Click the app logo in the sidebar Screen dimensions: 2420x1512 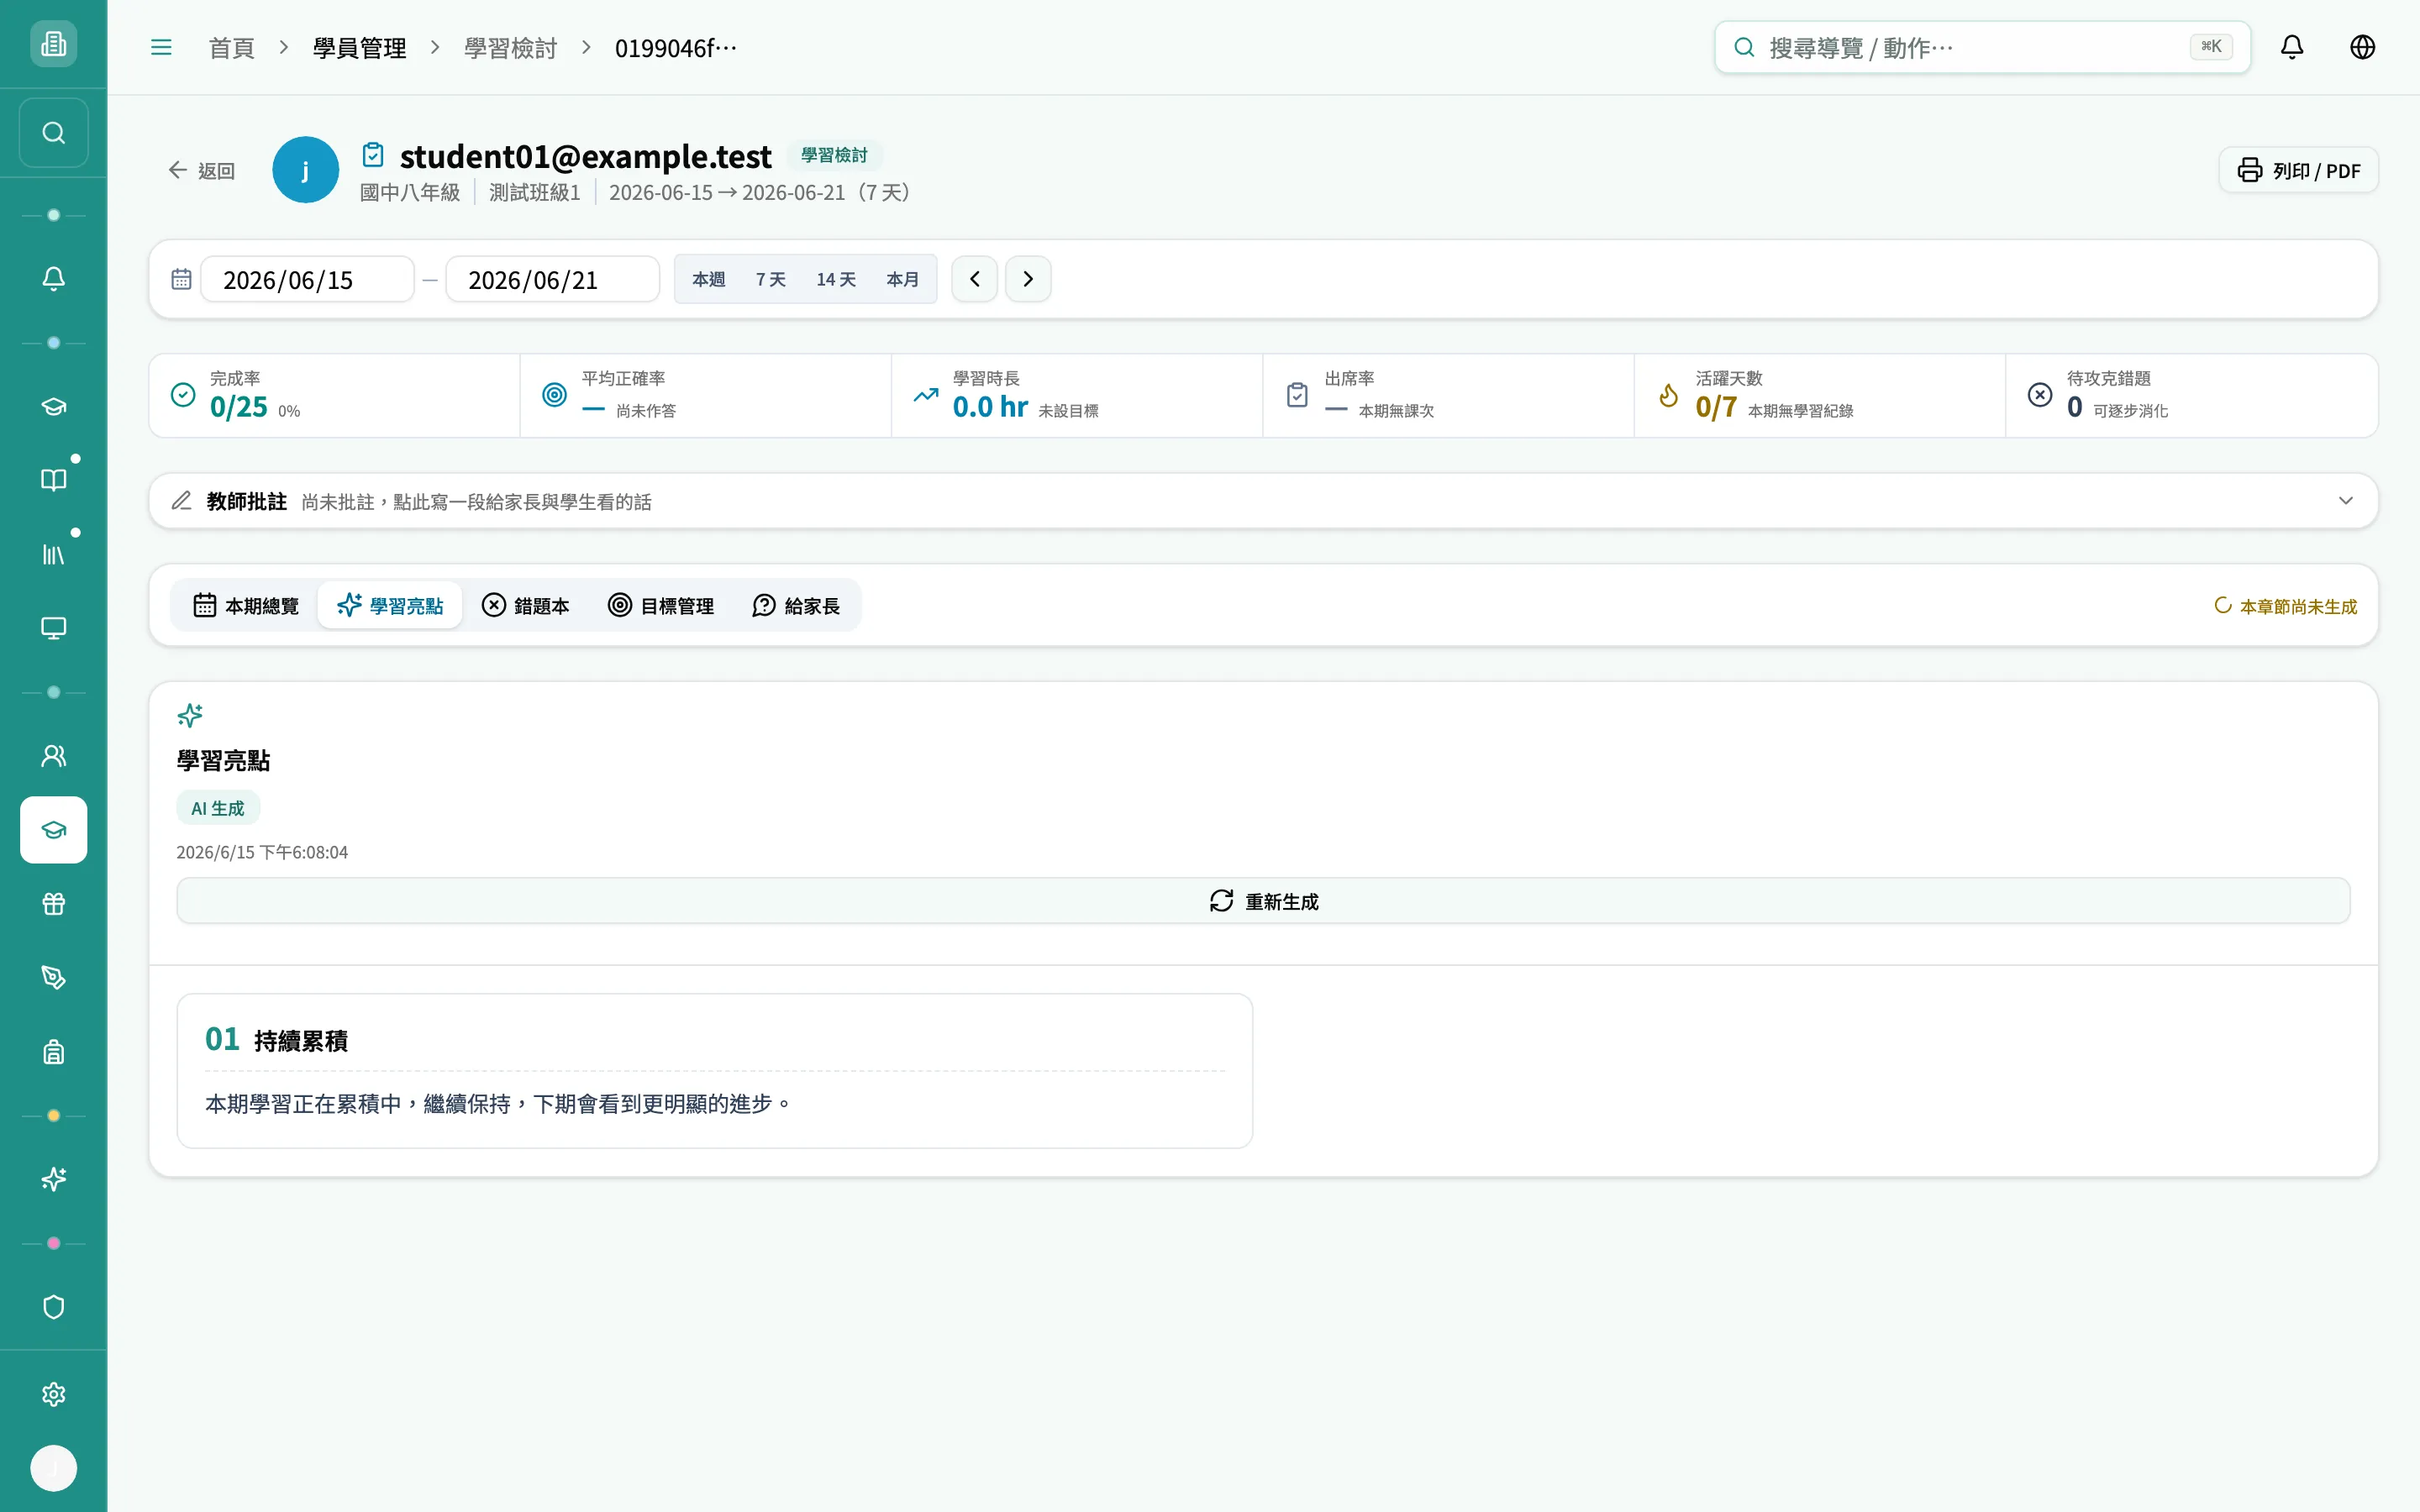[x=53, y=44]
